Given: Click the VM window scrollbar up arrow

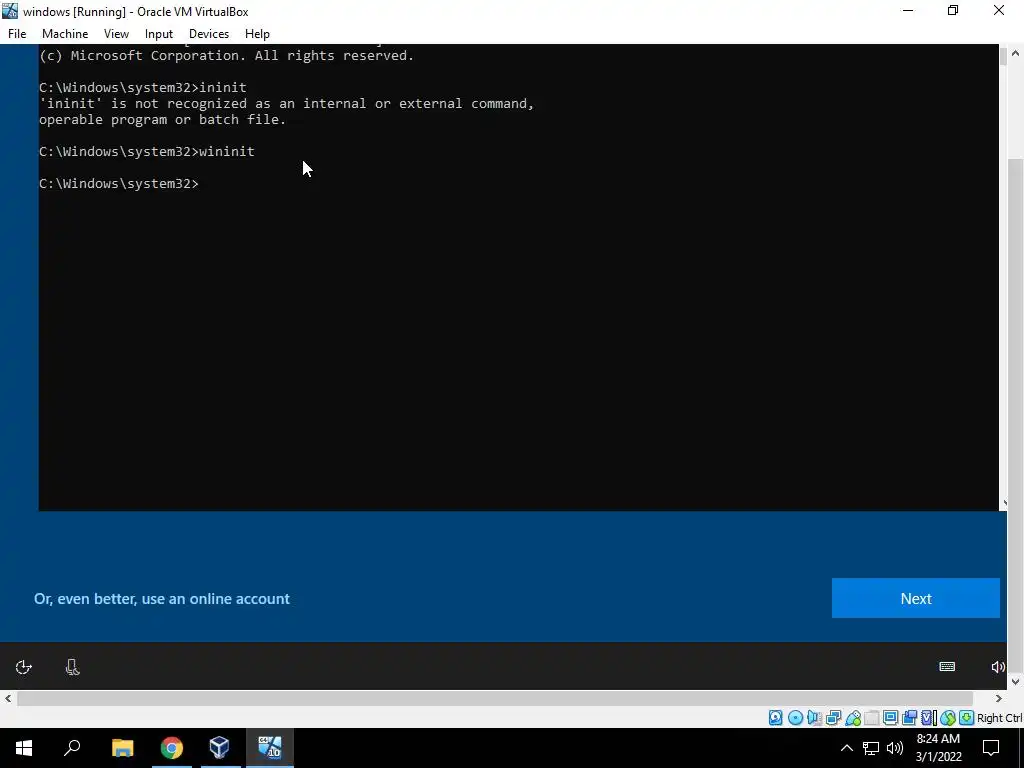Looking at the screenshot, I should pyautogui.click(x=1016, y=52).
